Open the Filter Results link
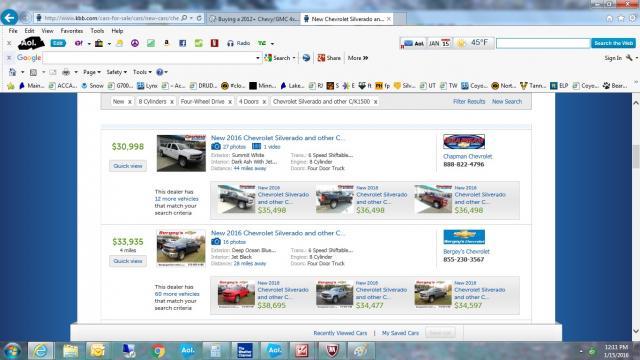This screenshot has height=360, width=640. (469, 102)
